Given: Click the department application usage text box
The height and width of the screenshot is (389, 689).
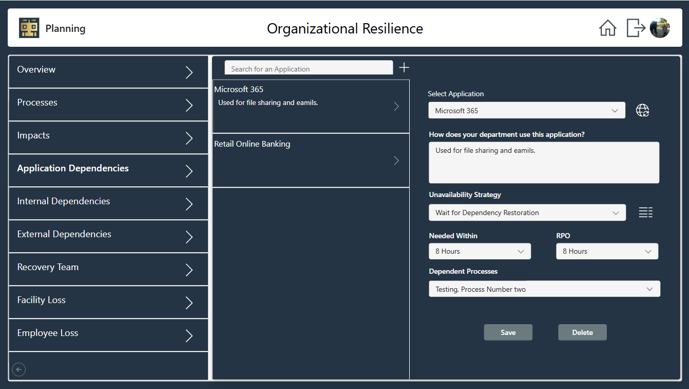Looking at the screenshot, I should (544, 162).
